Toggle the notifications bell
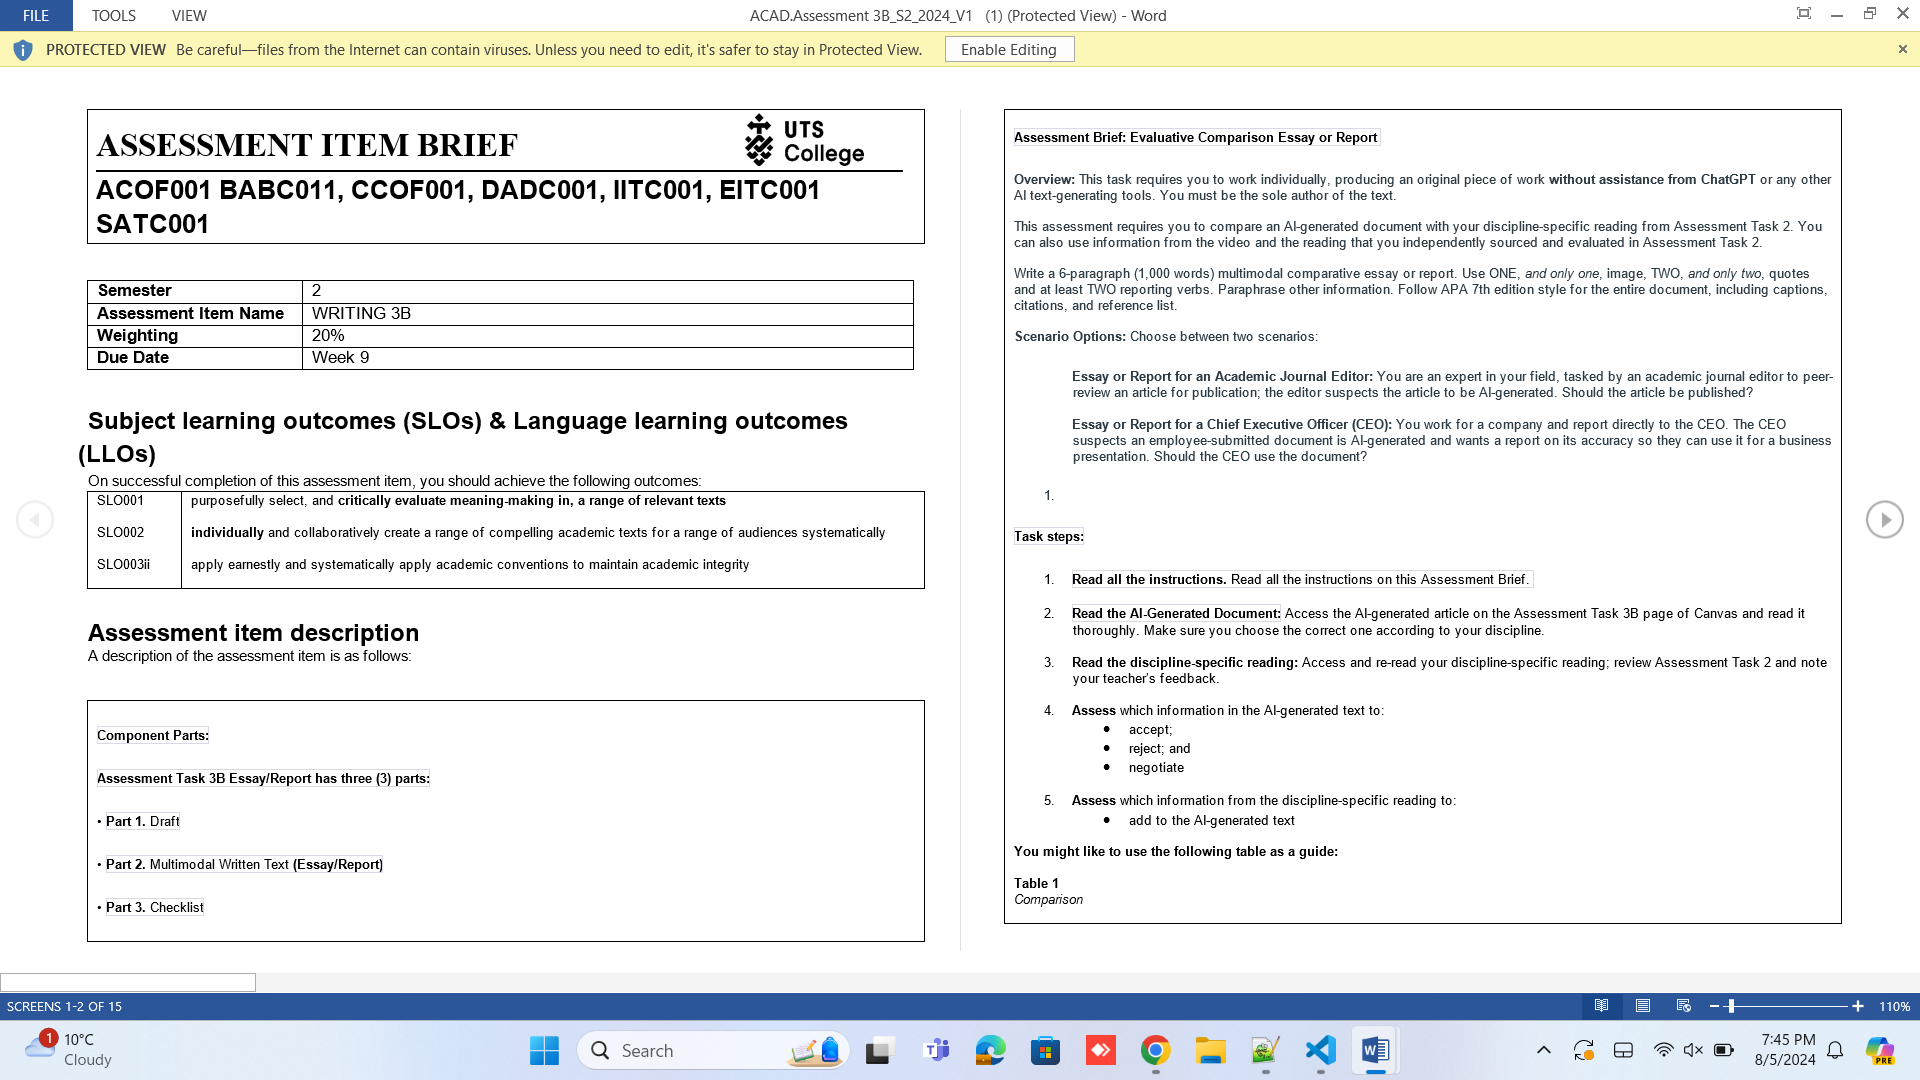Image resolution: width=1920 pixels, height=1080 pixels. 1835,1050
